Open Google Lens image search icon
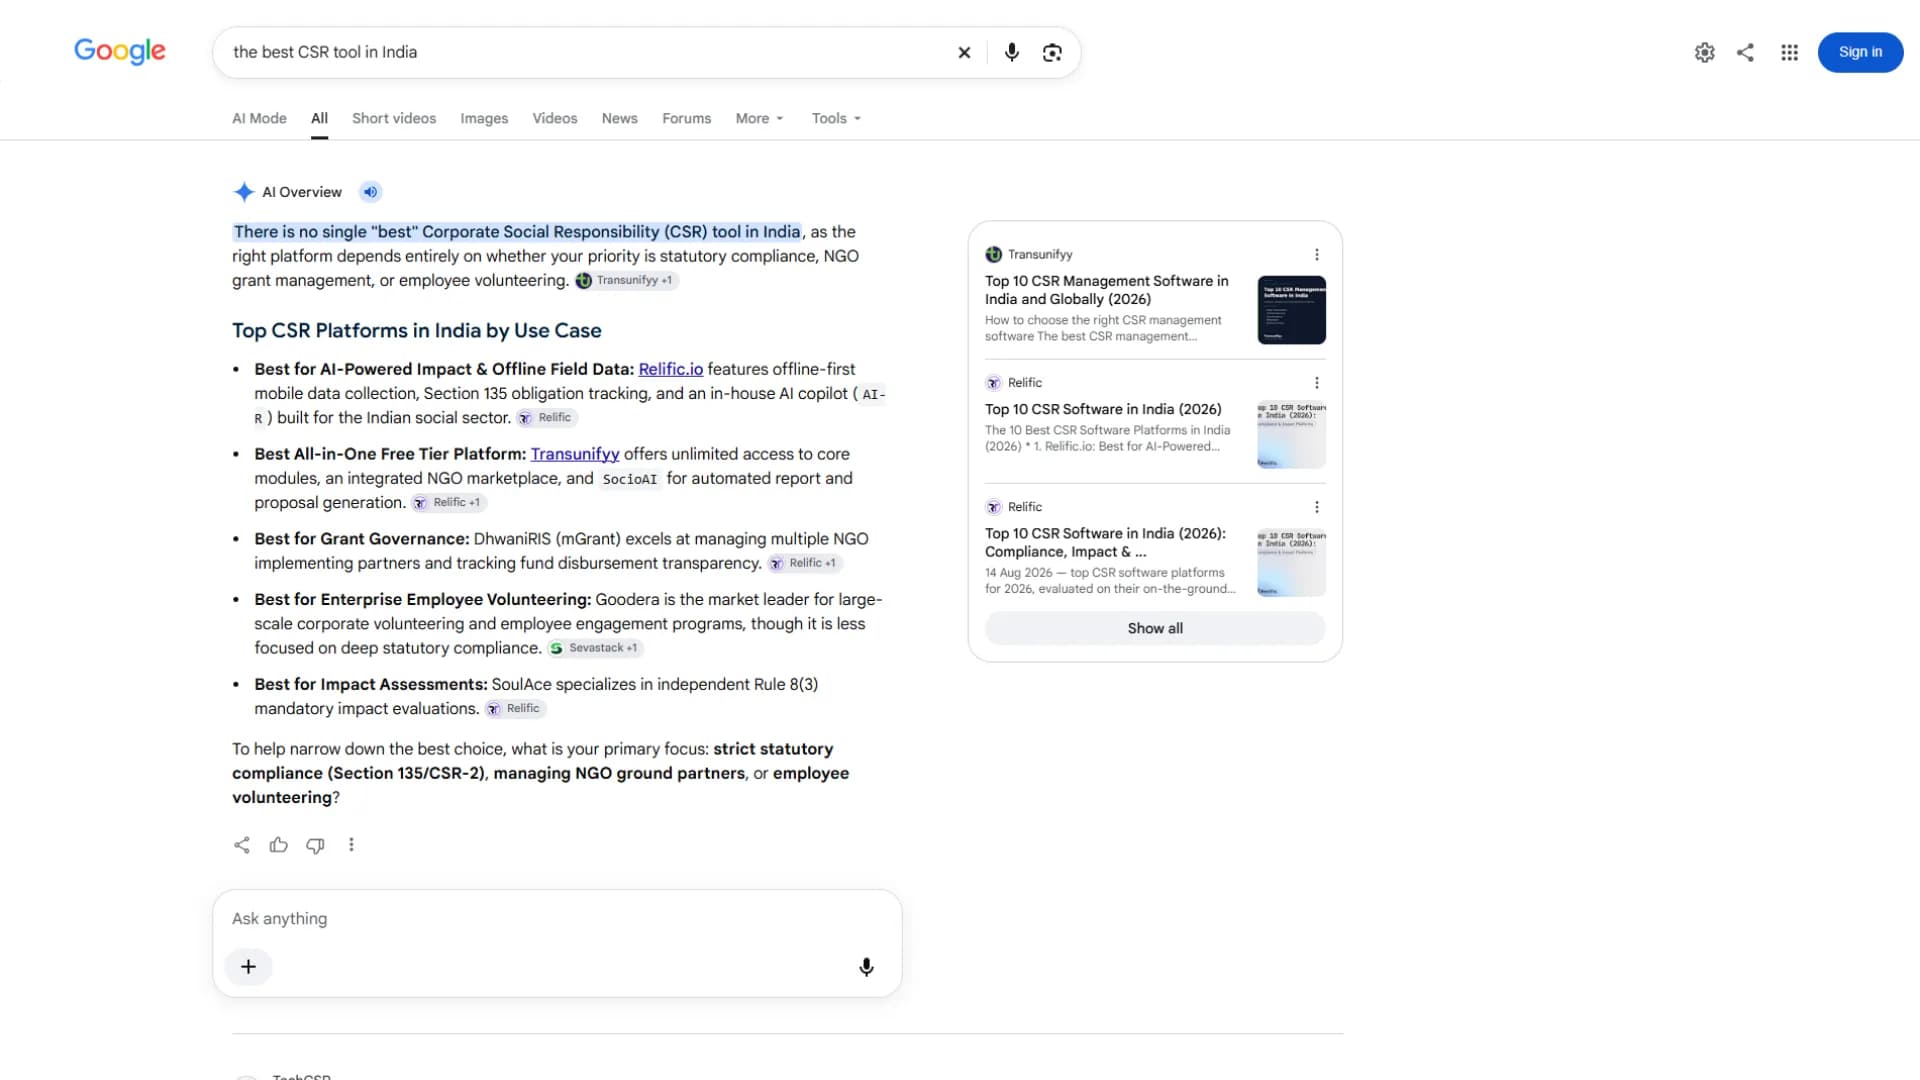 [1052, 53]
